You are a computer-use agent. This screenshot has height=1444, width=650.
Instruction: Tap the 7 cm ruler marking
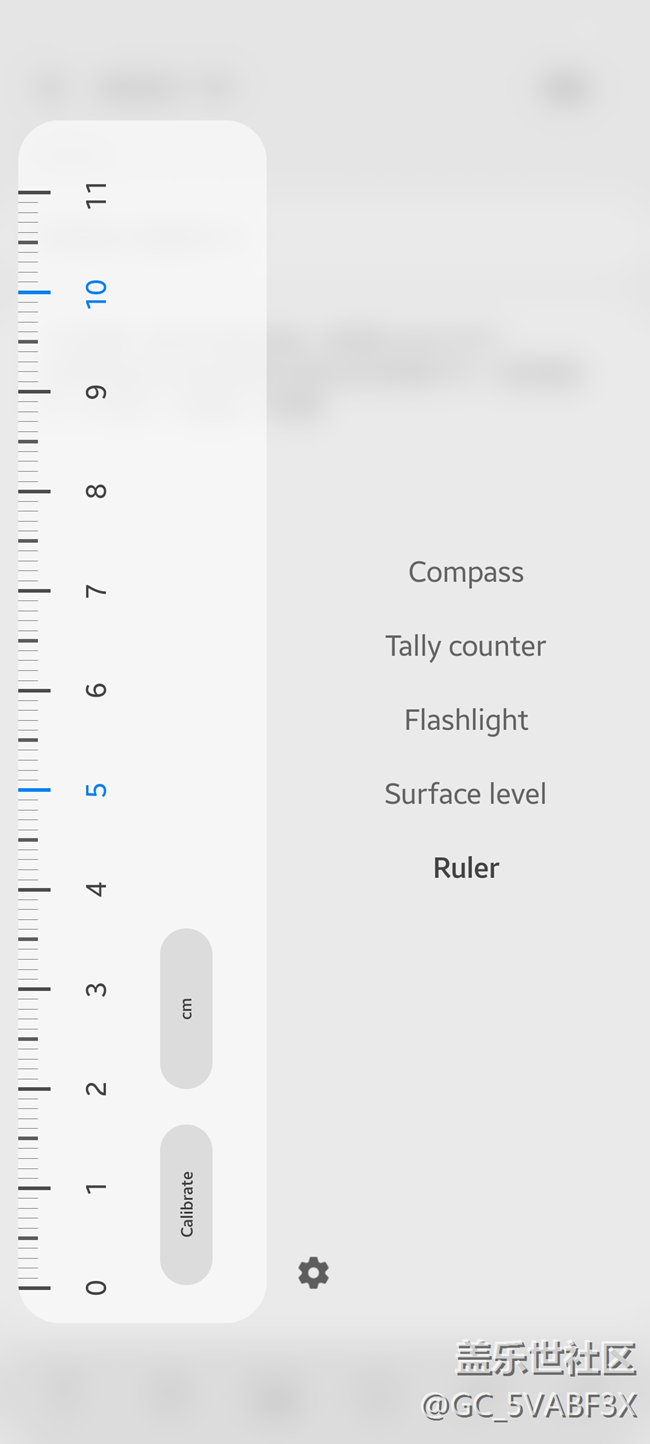coord(96,591)
